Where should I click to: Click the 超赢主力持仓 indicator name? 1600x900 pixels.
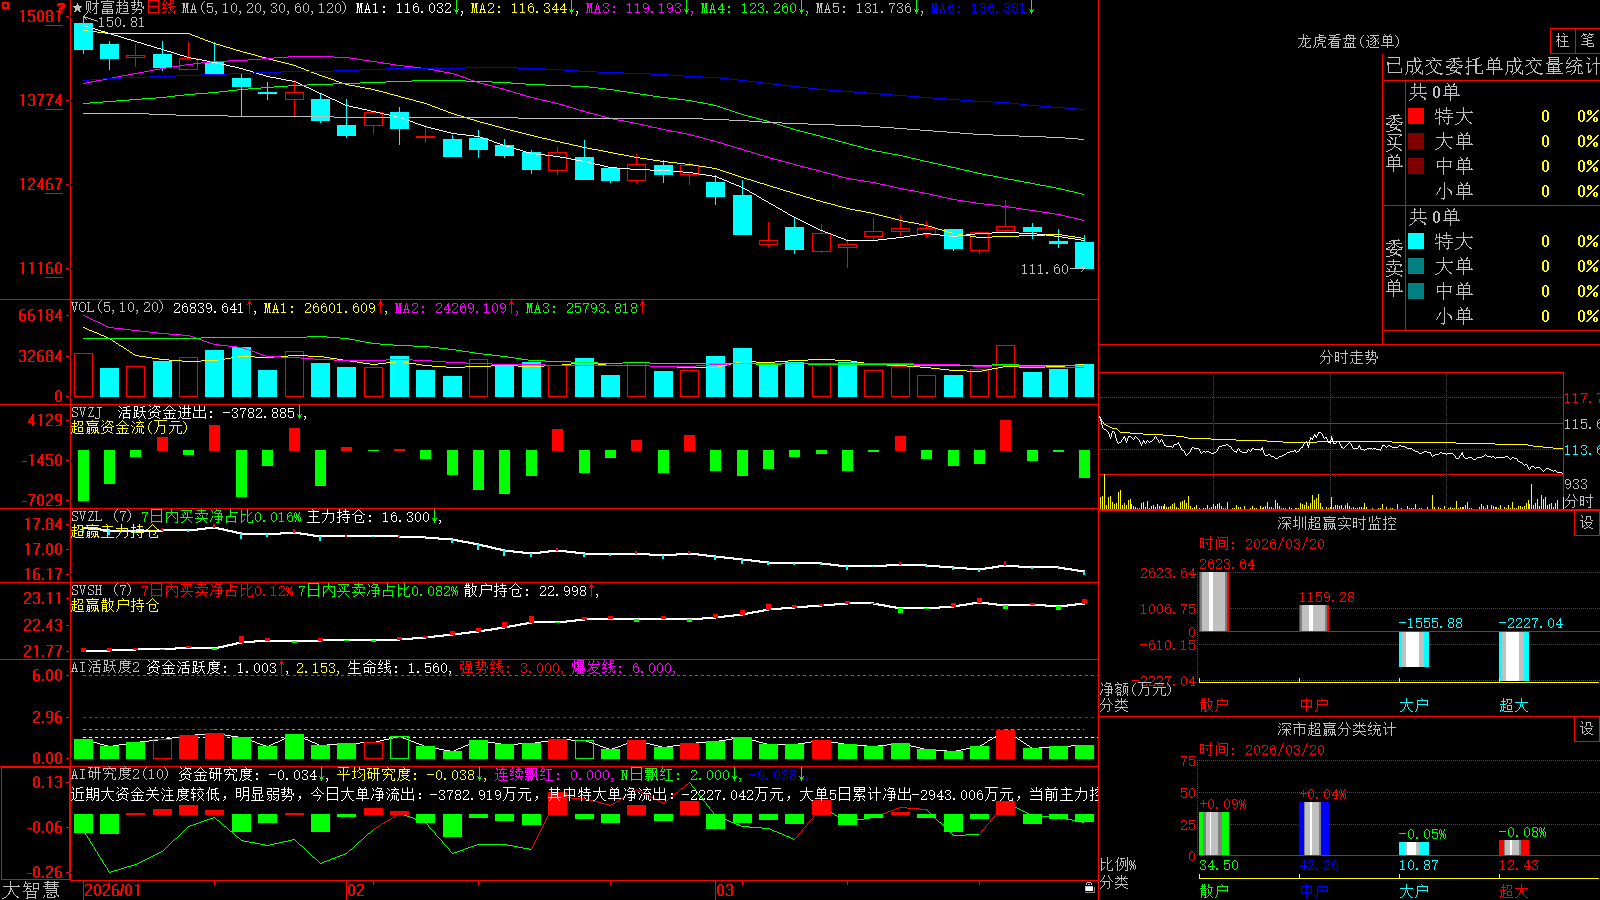click(x=115, y=531)
